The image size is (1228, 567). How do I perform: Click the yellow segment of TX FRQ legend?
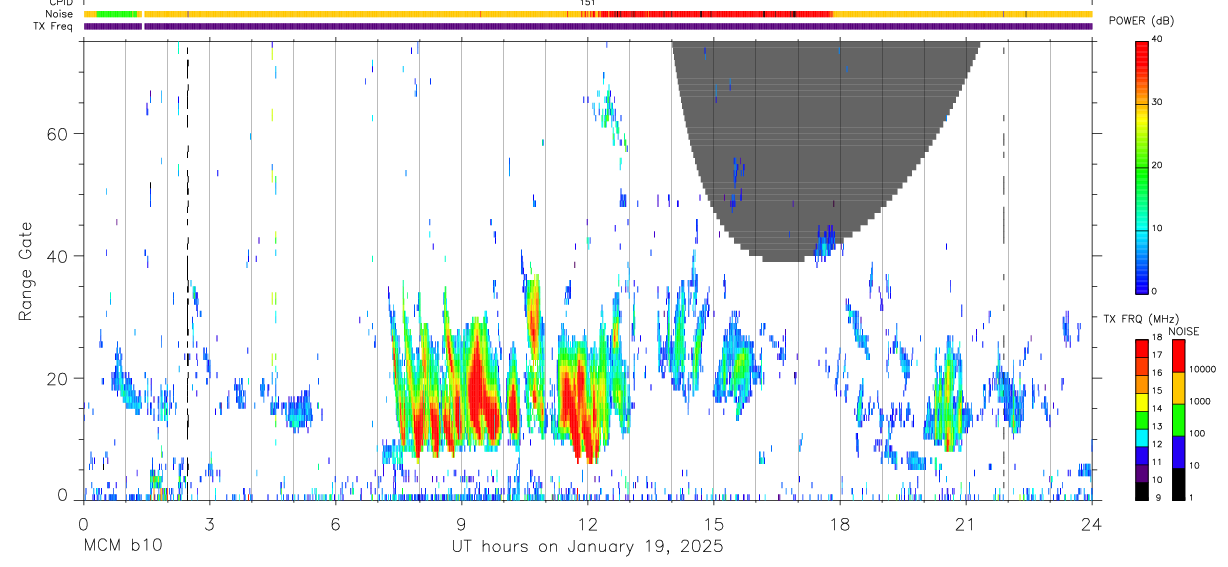coord(1141,402)
